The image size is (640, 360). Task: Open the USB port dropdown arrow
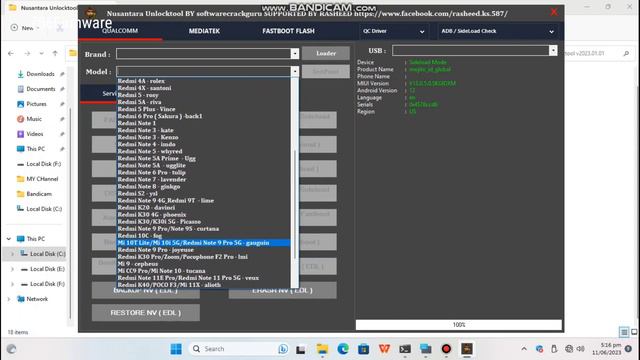click(553, 51)
